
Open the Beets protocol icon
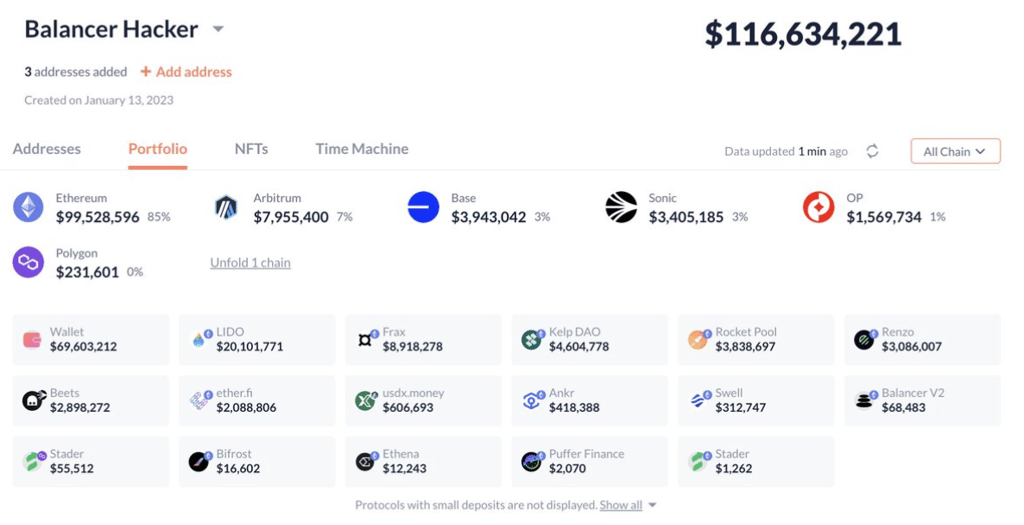click(x=33, y=400)
